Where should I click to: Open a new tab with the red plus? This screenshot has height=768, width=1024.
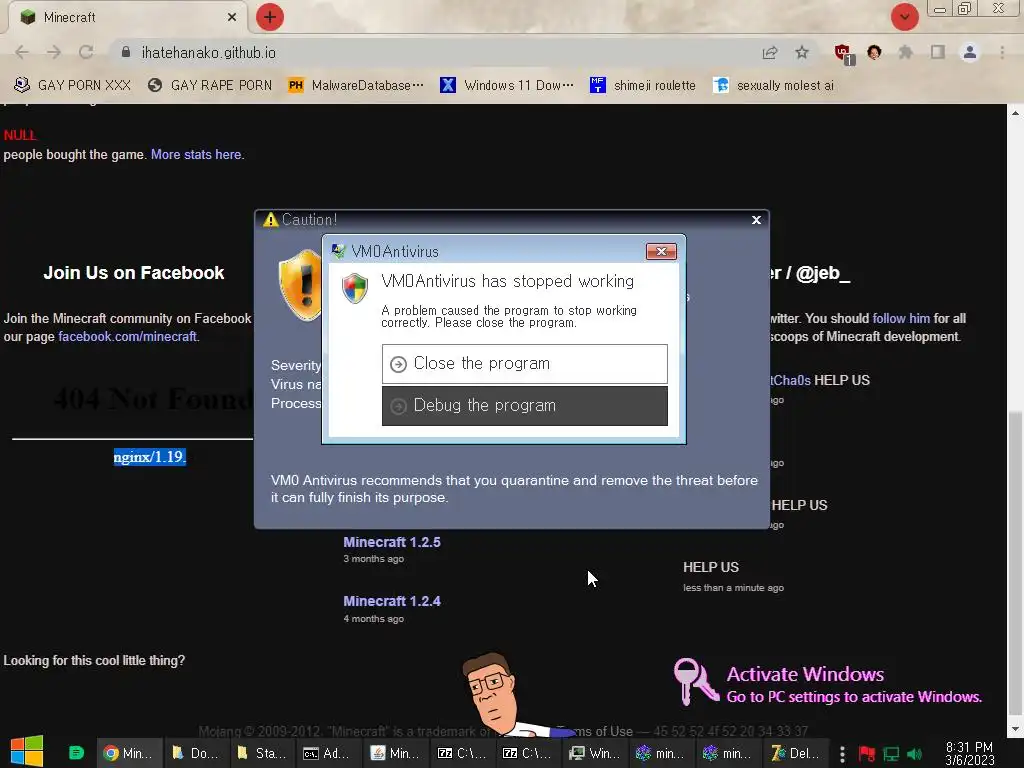(x=270, y=17)
